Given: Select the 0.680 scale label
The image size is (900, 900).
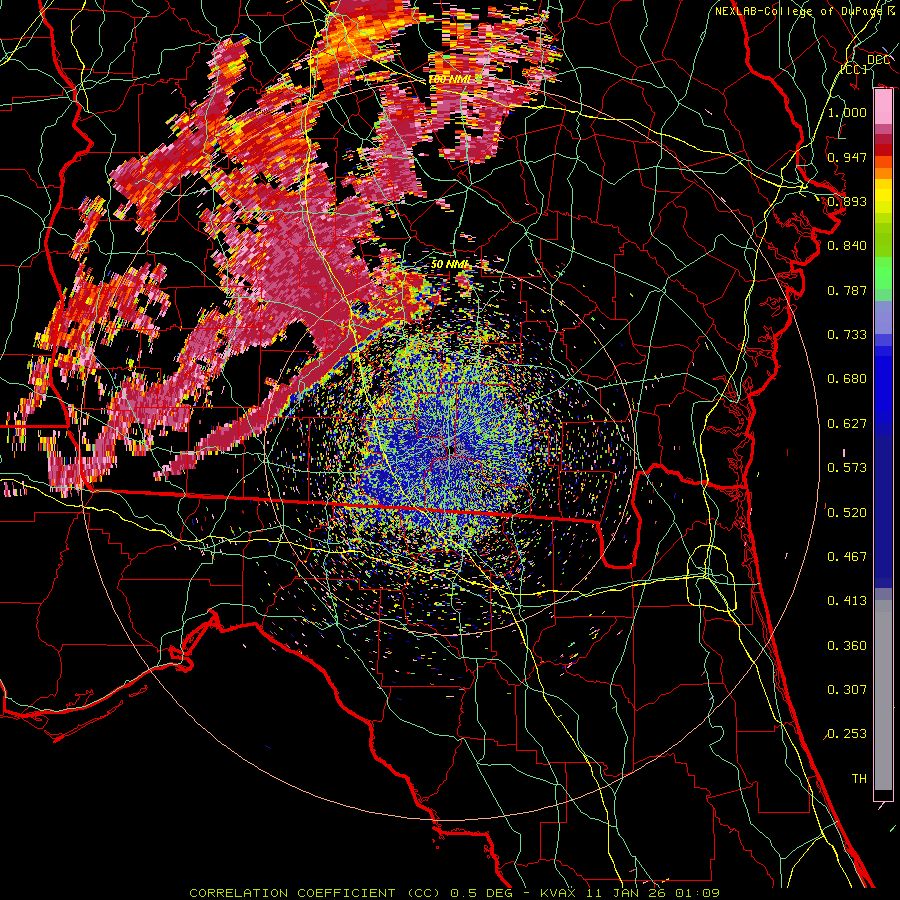Looking at the screenshot, I should 847,379.
